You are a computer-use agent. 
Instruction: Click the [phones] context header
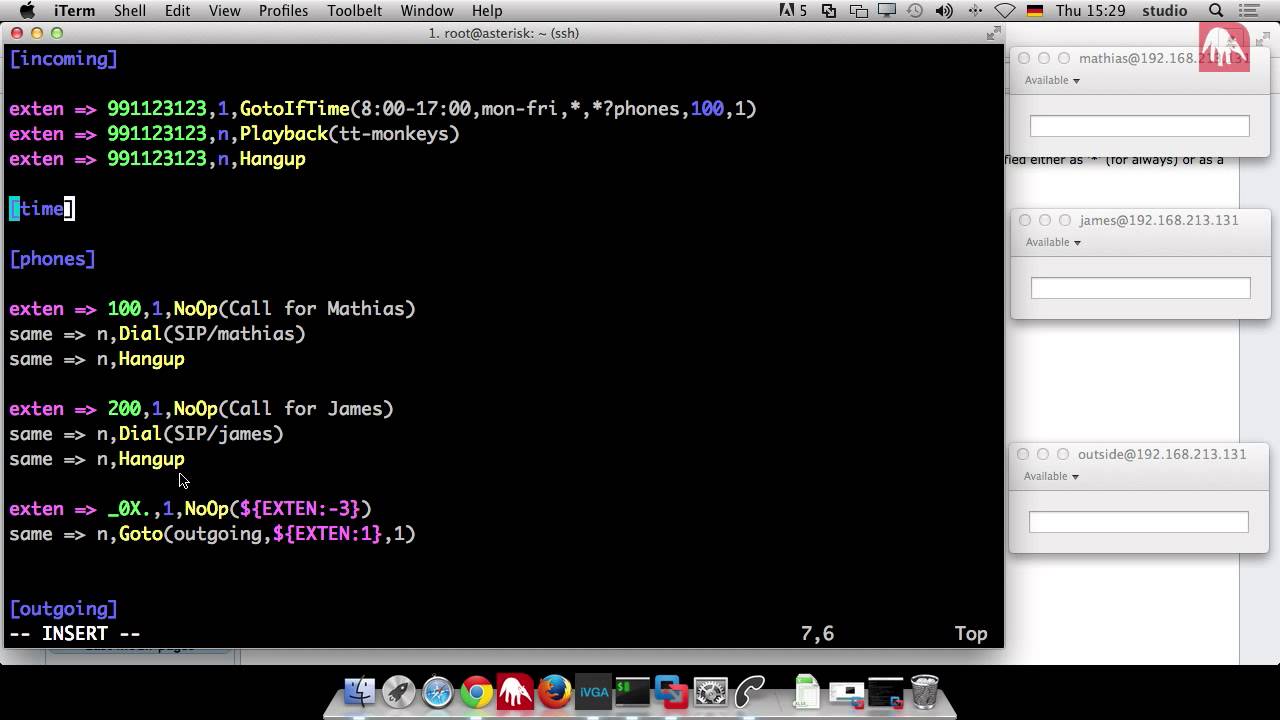tap(53, 259)
